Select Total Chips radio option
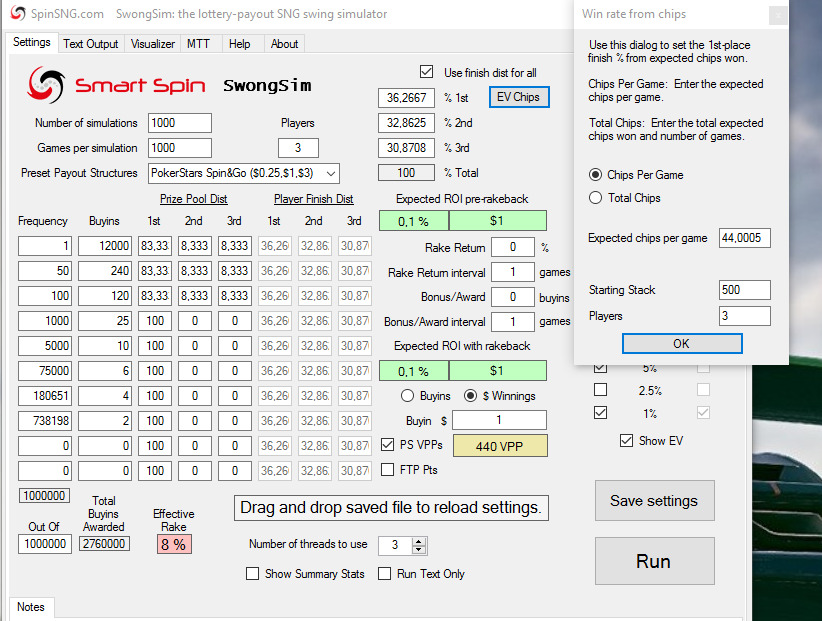 (595, 198)
